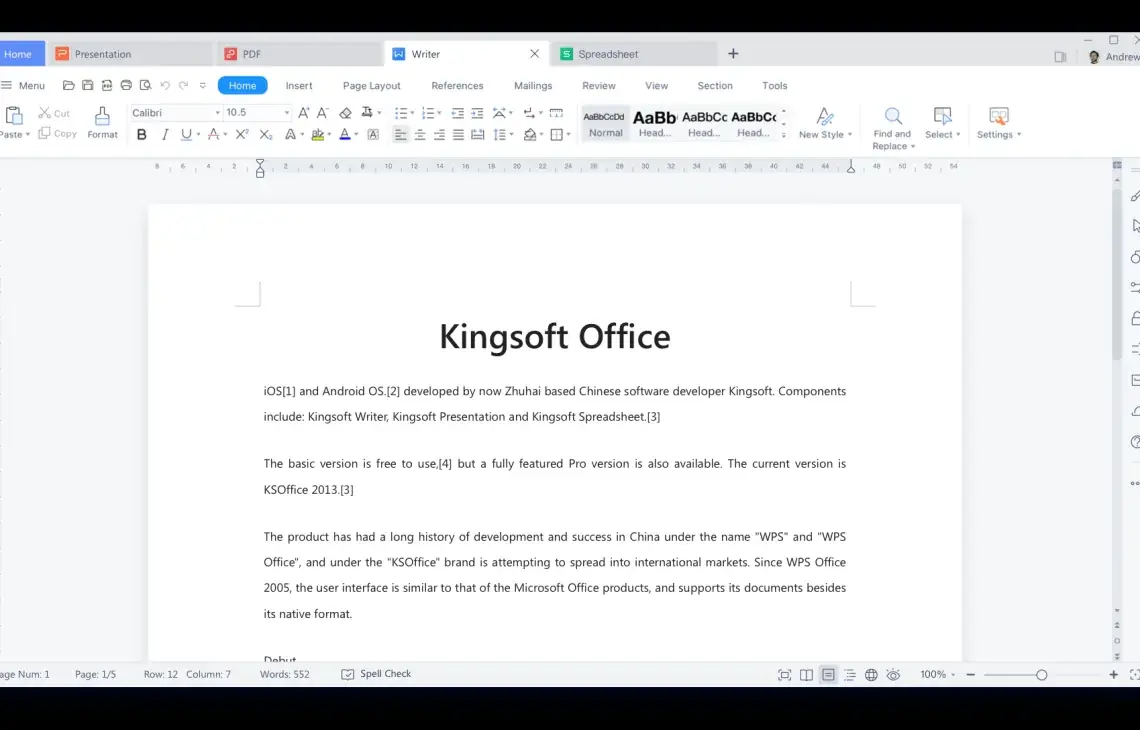Click the Words: 552 status entry
The width and height of the screenshot is (1140, 730).
[284, 674]
